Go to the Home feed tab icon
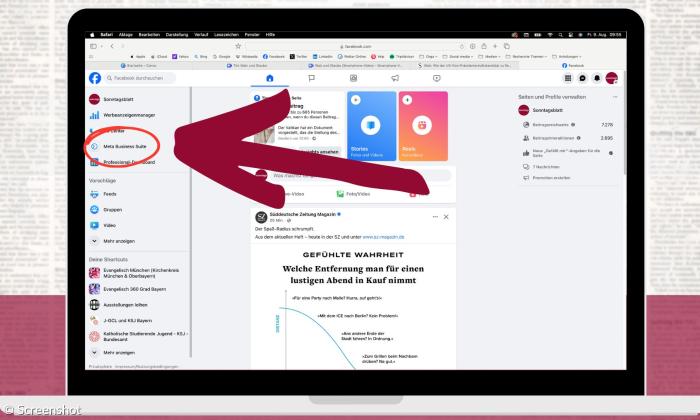Viewport: 700px width, 420px height. pyautogui.click(x=270, y=78)
